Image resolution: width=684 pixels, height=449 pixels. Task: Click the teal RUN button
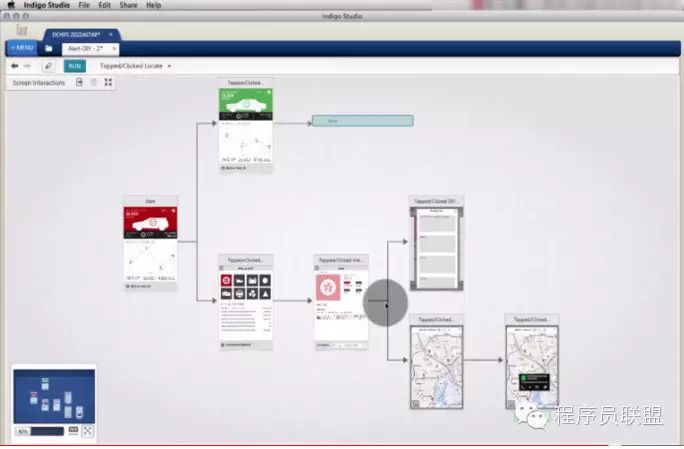tap(75, 66)
